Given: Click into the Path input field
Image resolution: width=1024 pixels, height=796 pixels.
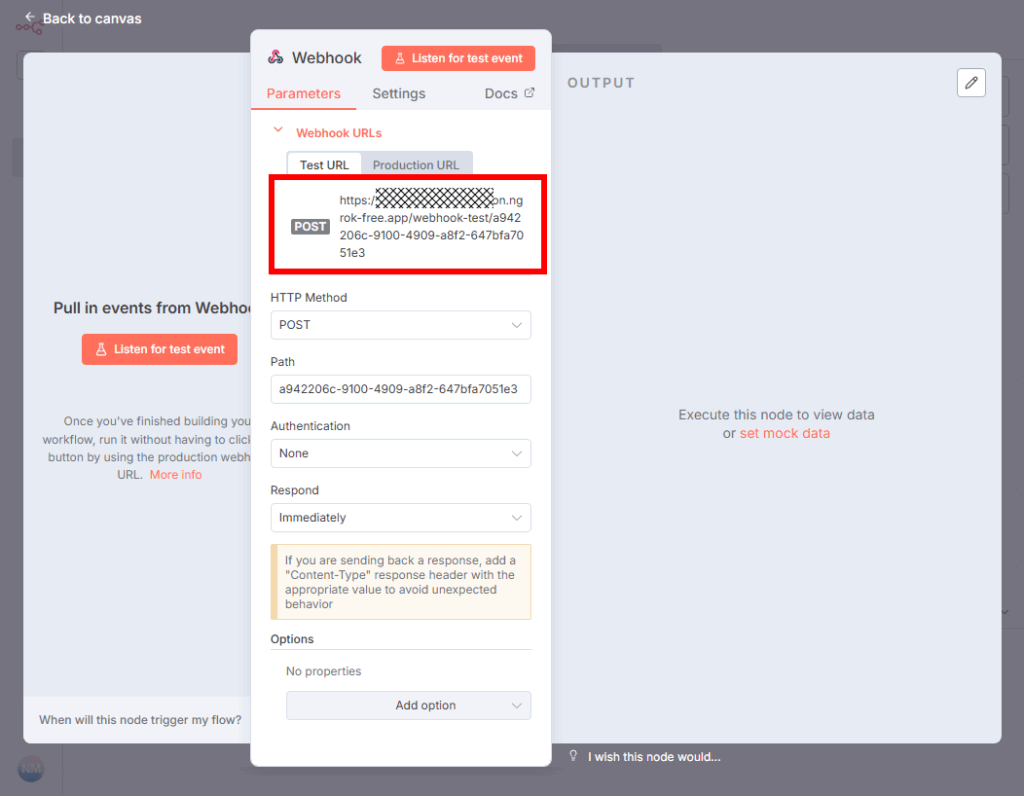Looking at the screenshot, I should coord(400,389).
